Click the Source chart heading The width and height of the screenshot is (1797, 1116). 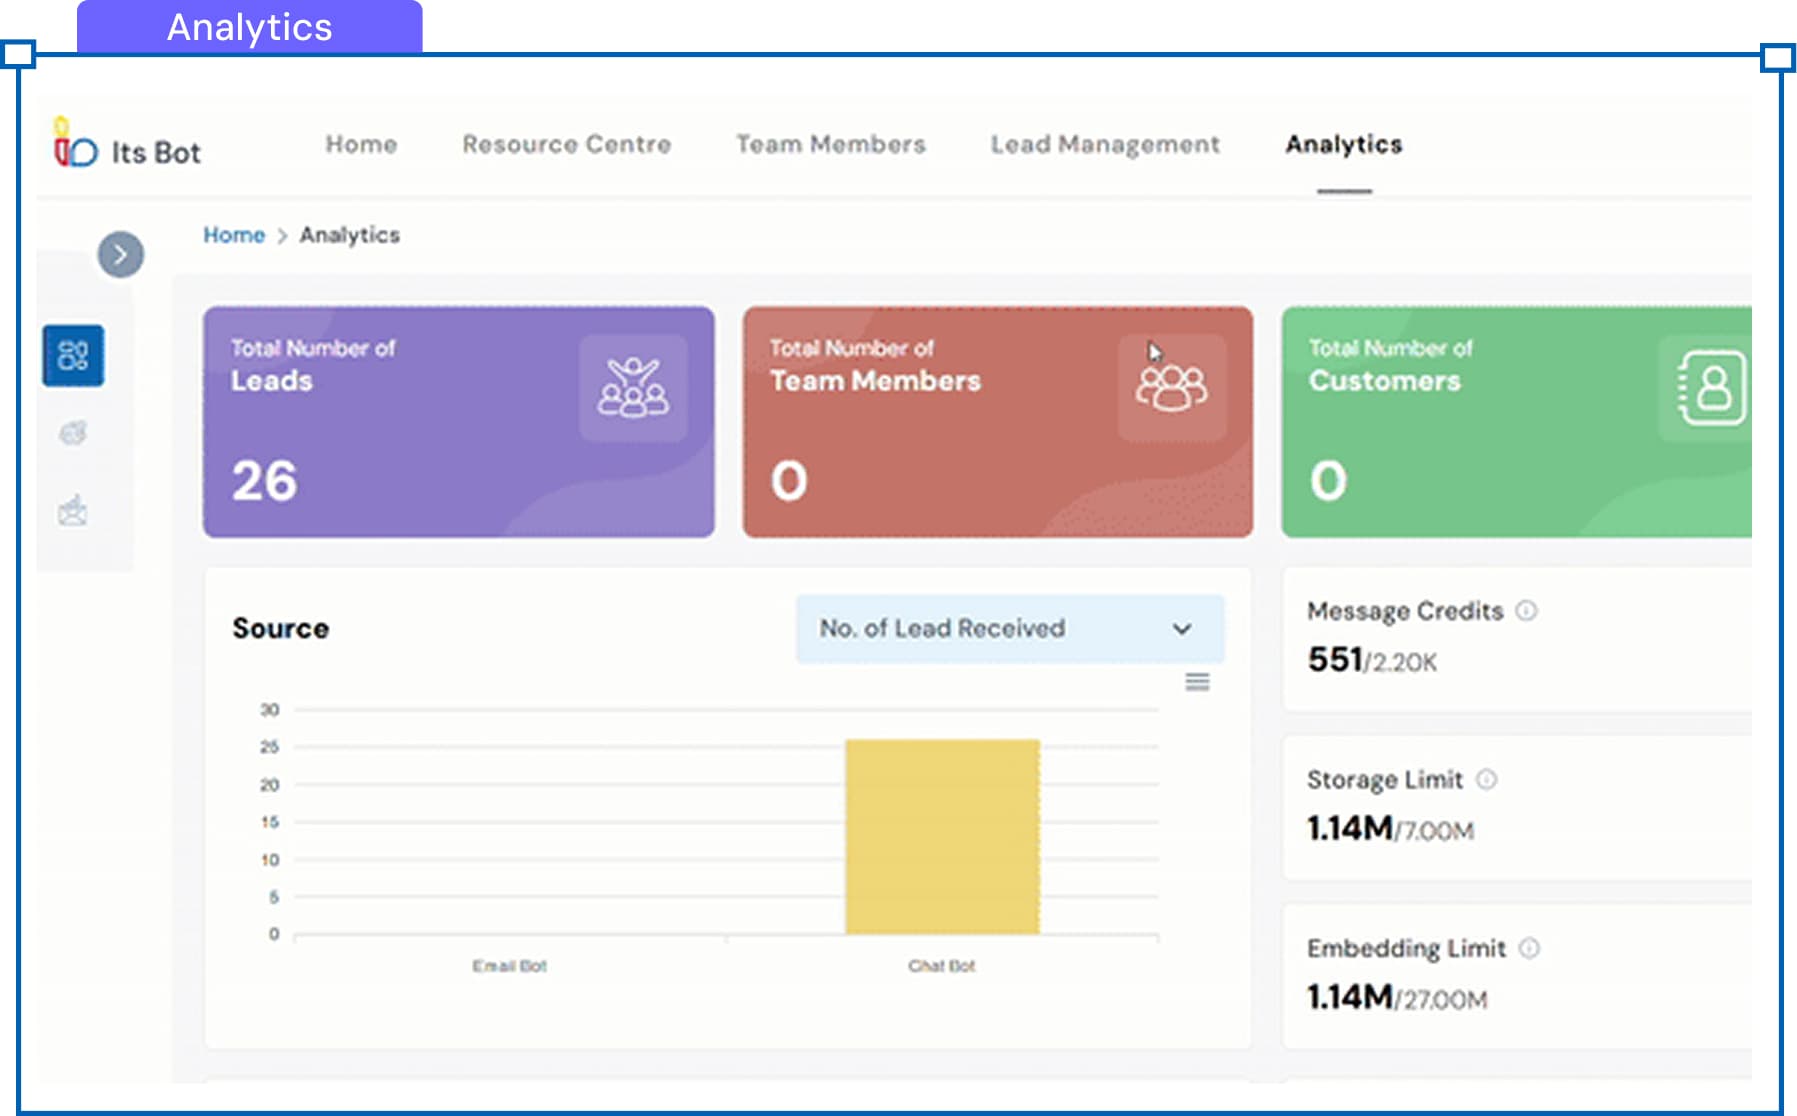click(281, 628)
